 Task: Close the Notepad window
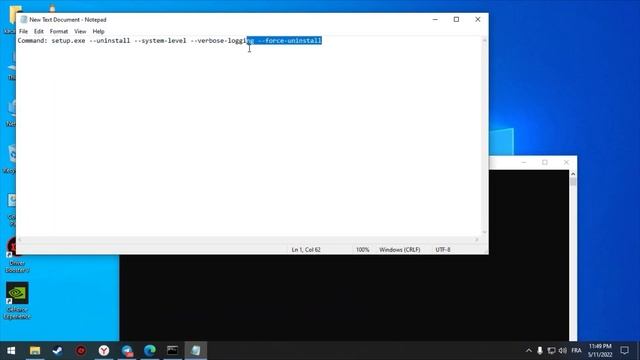[478, 19]
